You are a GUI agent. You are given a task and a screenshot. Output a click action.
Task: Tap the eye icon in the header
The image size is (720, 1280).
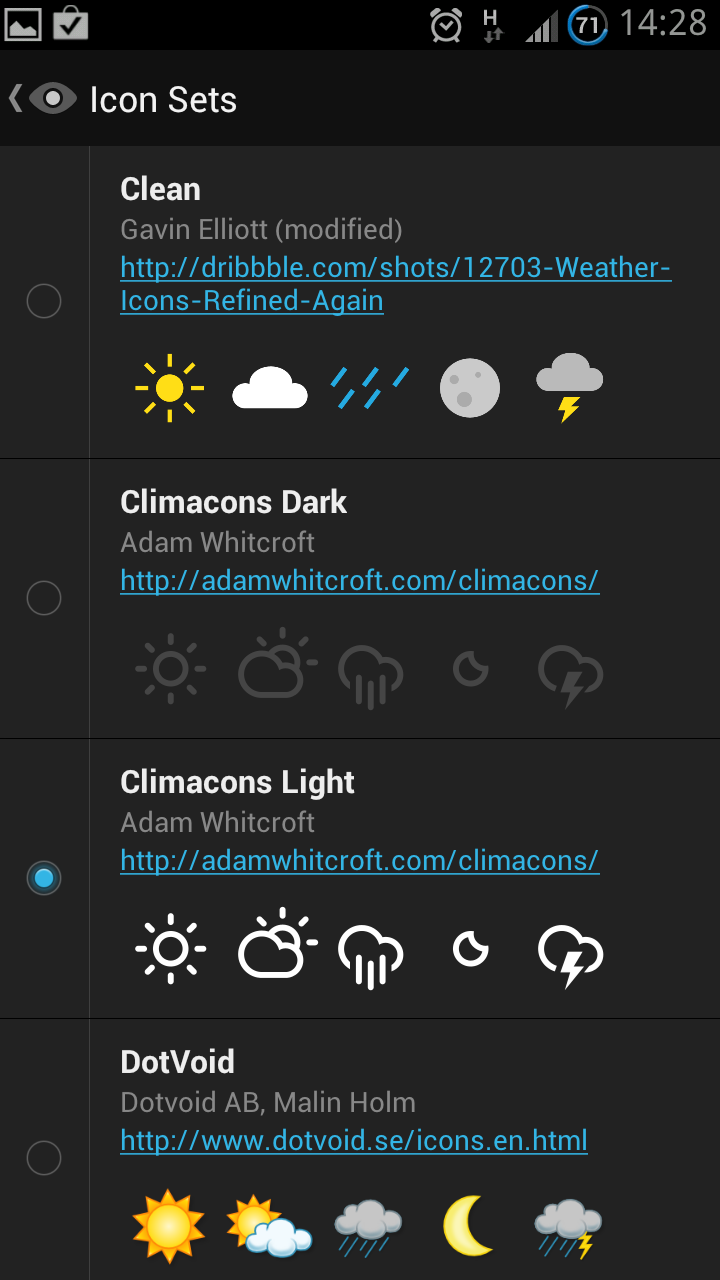(54, 98)
